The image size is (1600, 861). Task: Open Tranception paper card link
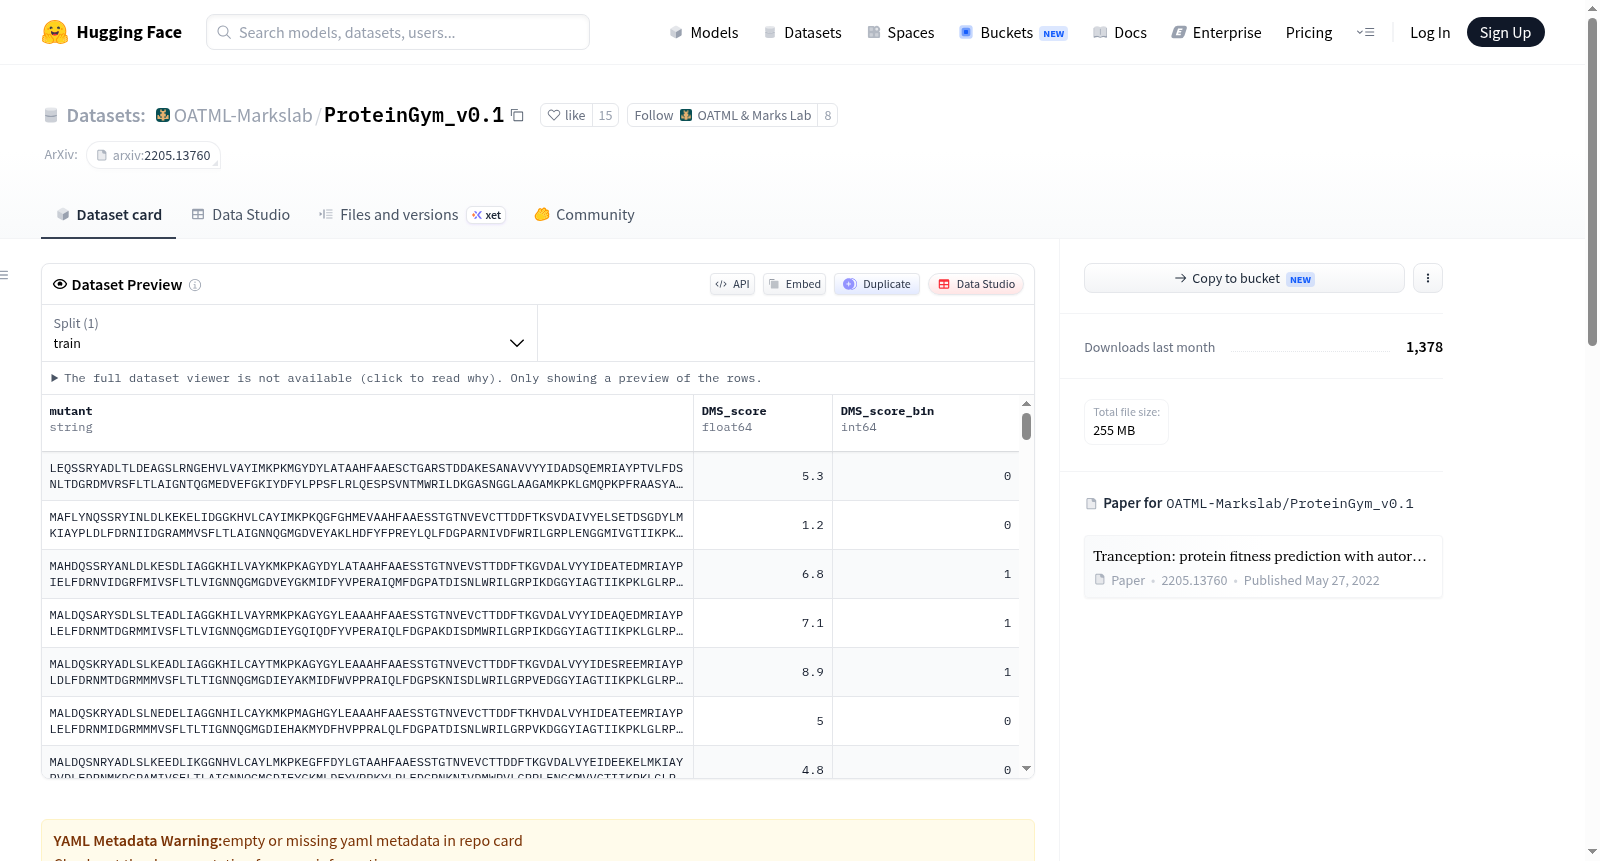(1263, 567)
